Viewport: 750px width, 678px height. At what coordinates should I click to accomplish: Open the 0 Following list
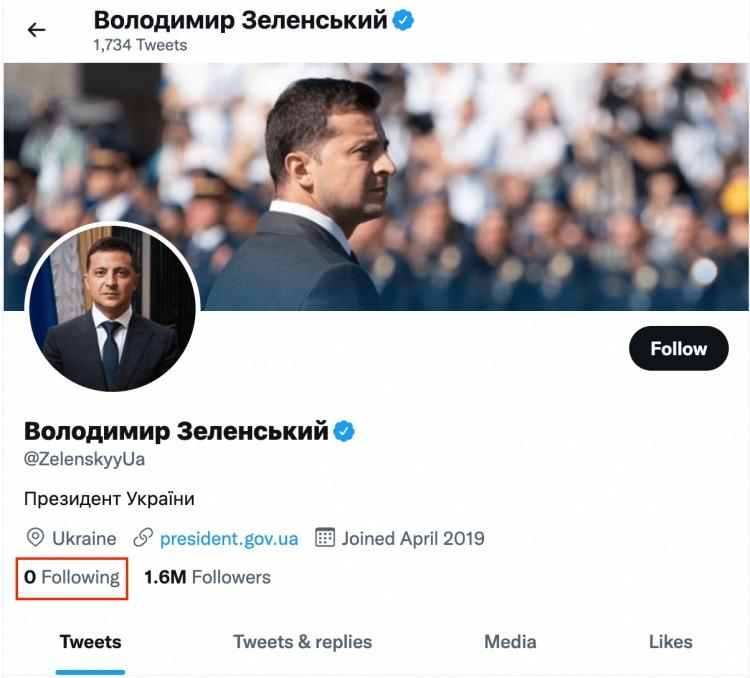coord(72,577)
